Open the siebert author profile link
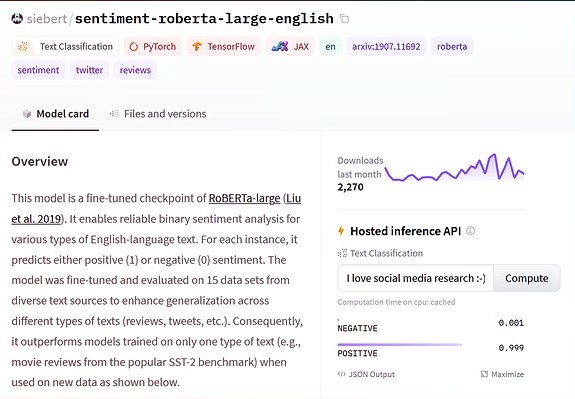 pos(47,18)
